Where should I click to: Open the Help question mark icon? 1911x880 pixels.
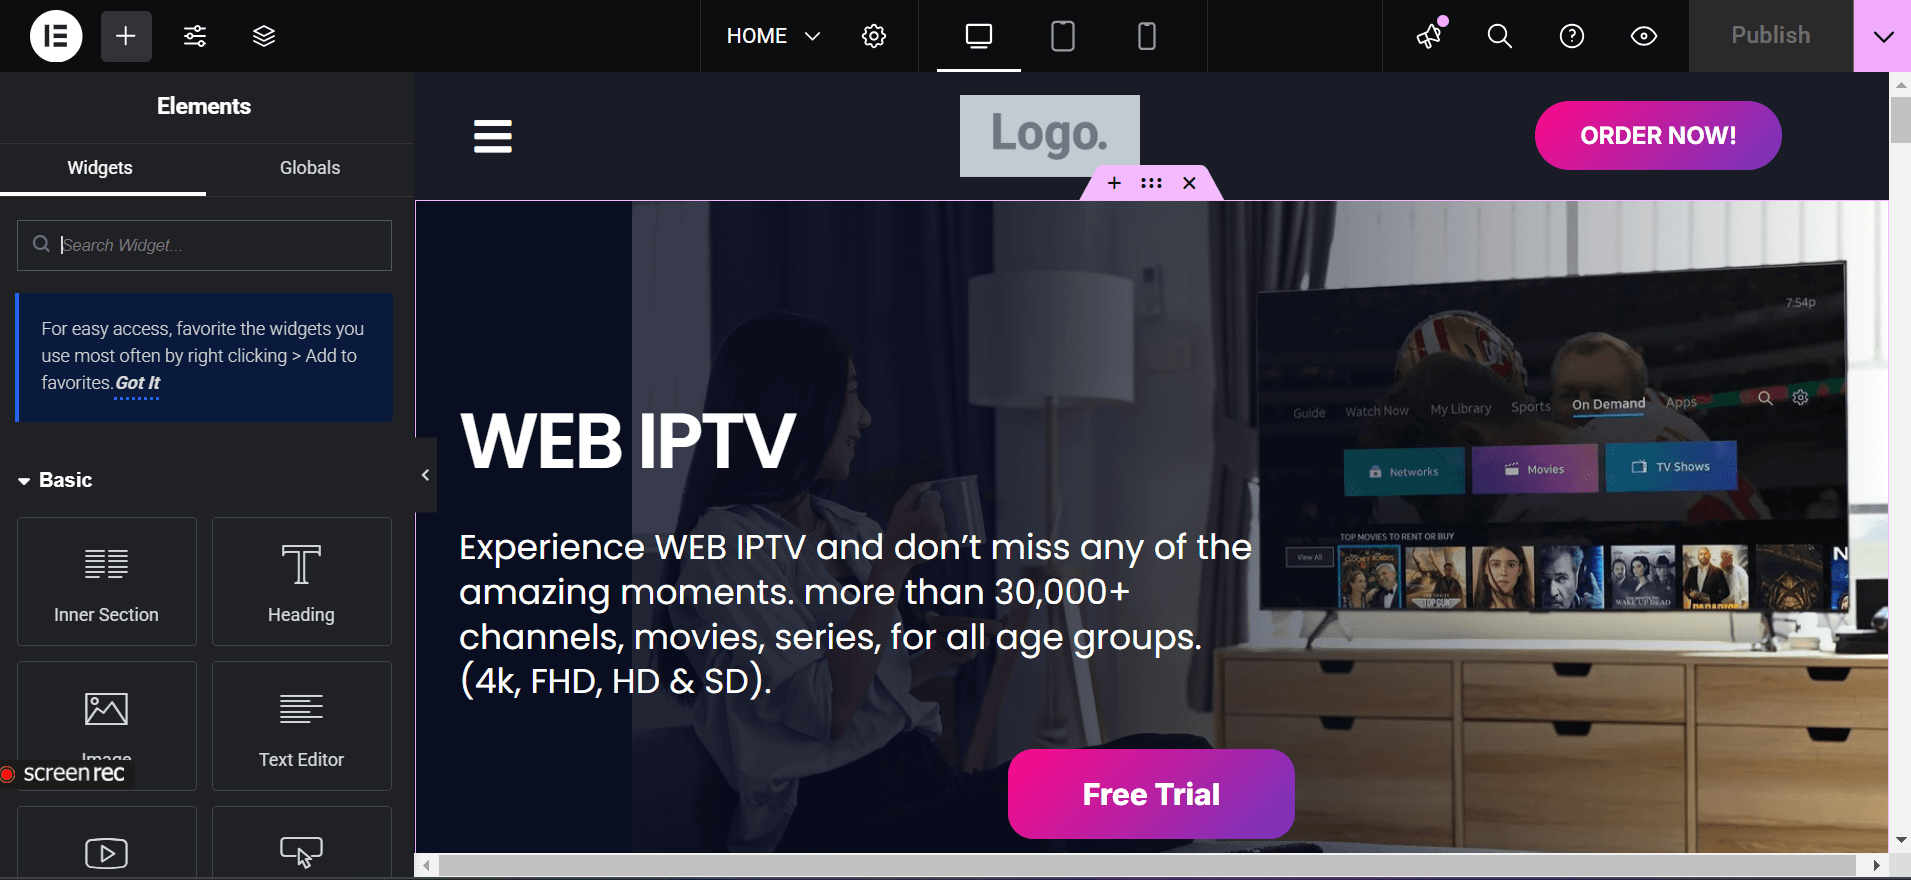[1572, 36]
